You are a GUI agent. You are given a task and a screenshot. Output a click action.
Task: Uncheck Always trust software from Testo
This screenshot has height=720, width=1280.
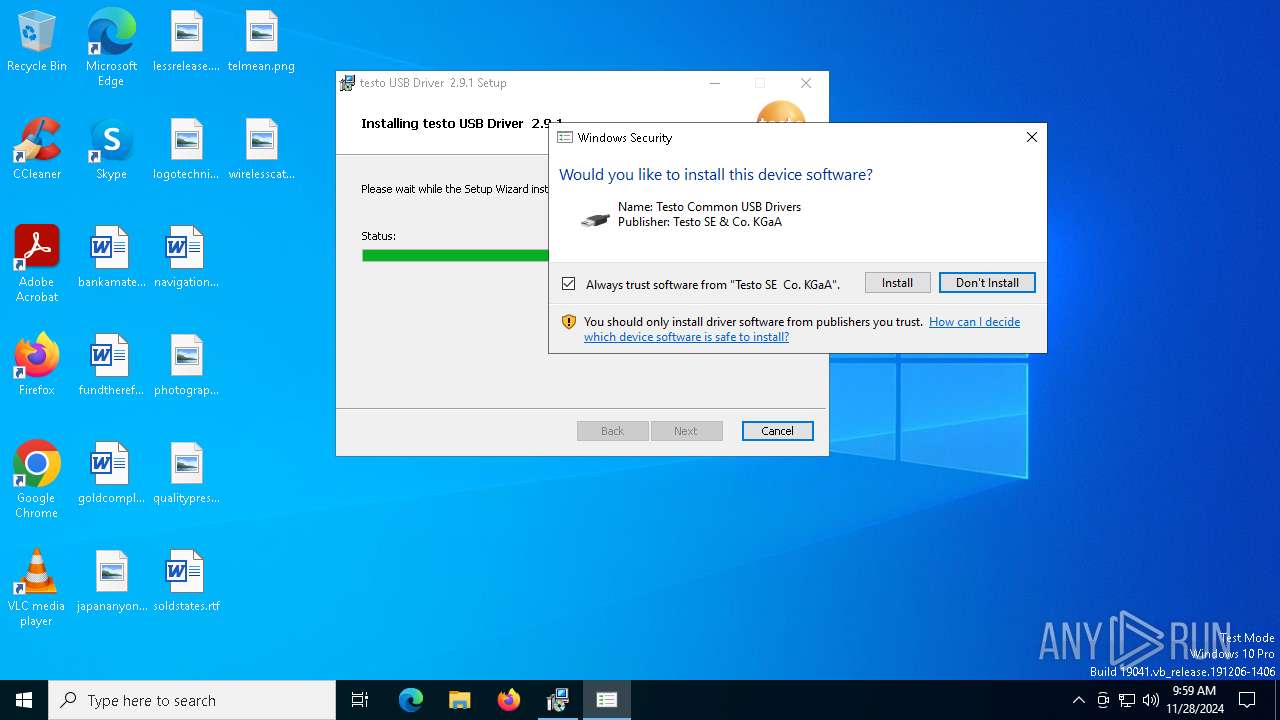[569, 284]
